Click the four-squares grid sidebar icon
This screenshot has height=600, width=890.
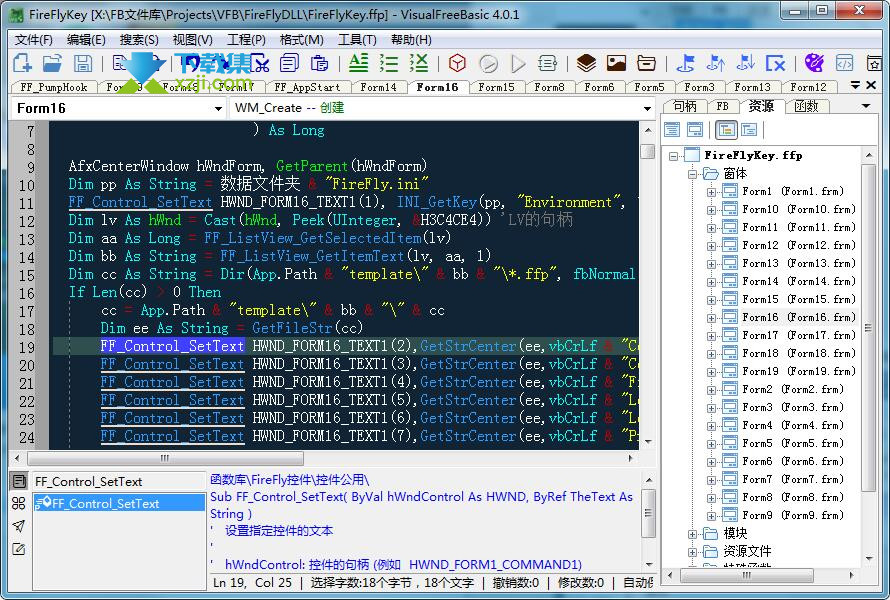(x=19, y=504)
